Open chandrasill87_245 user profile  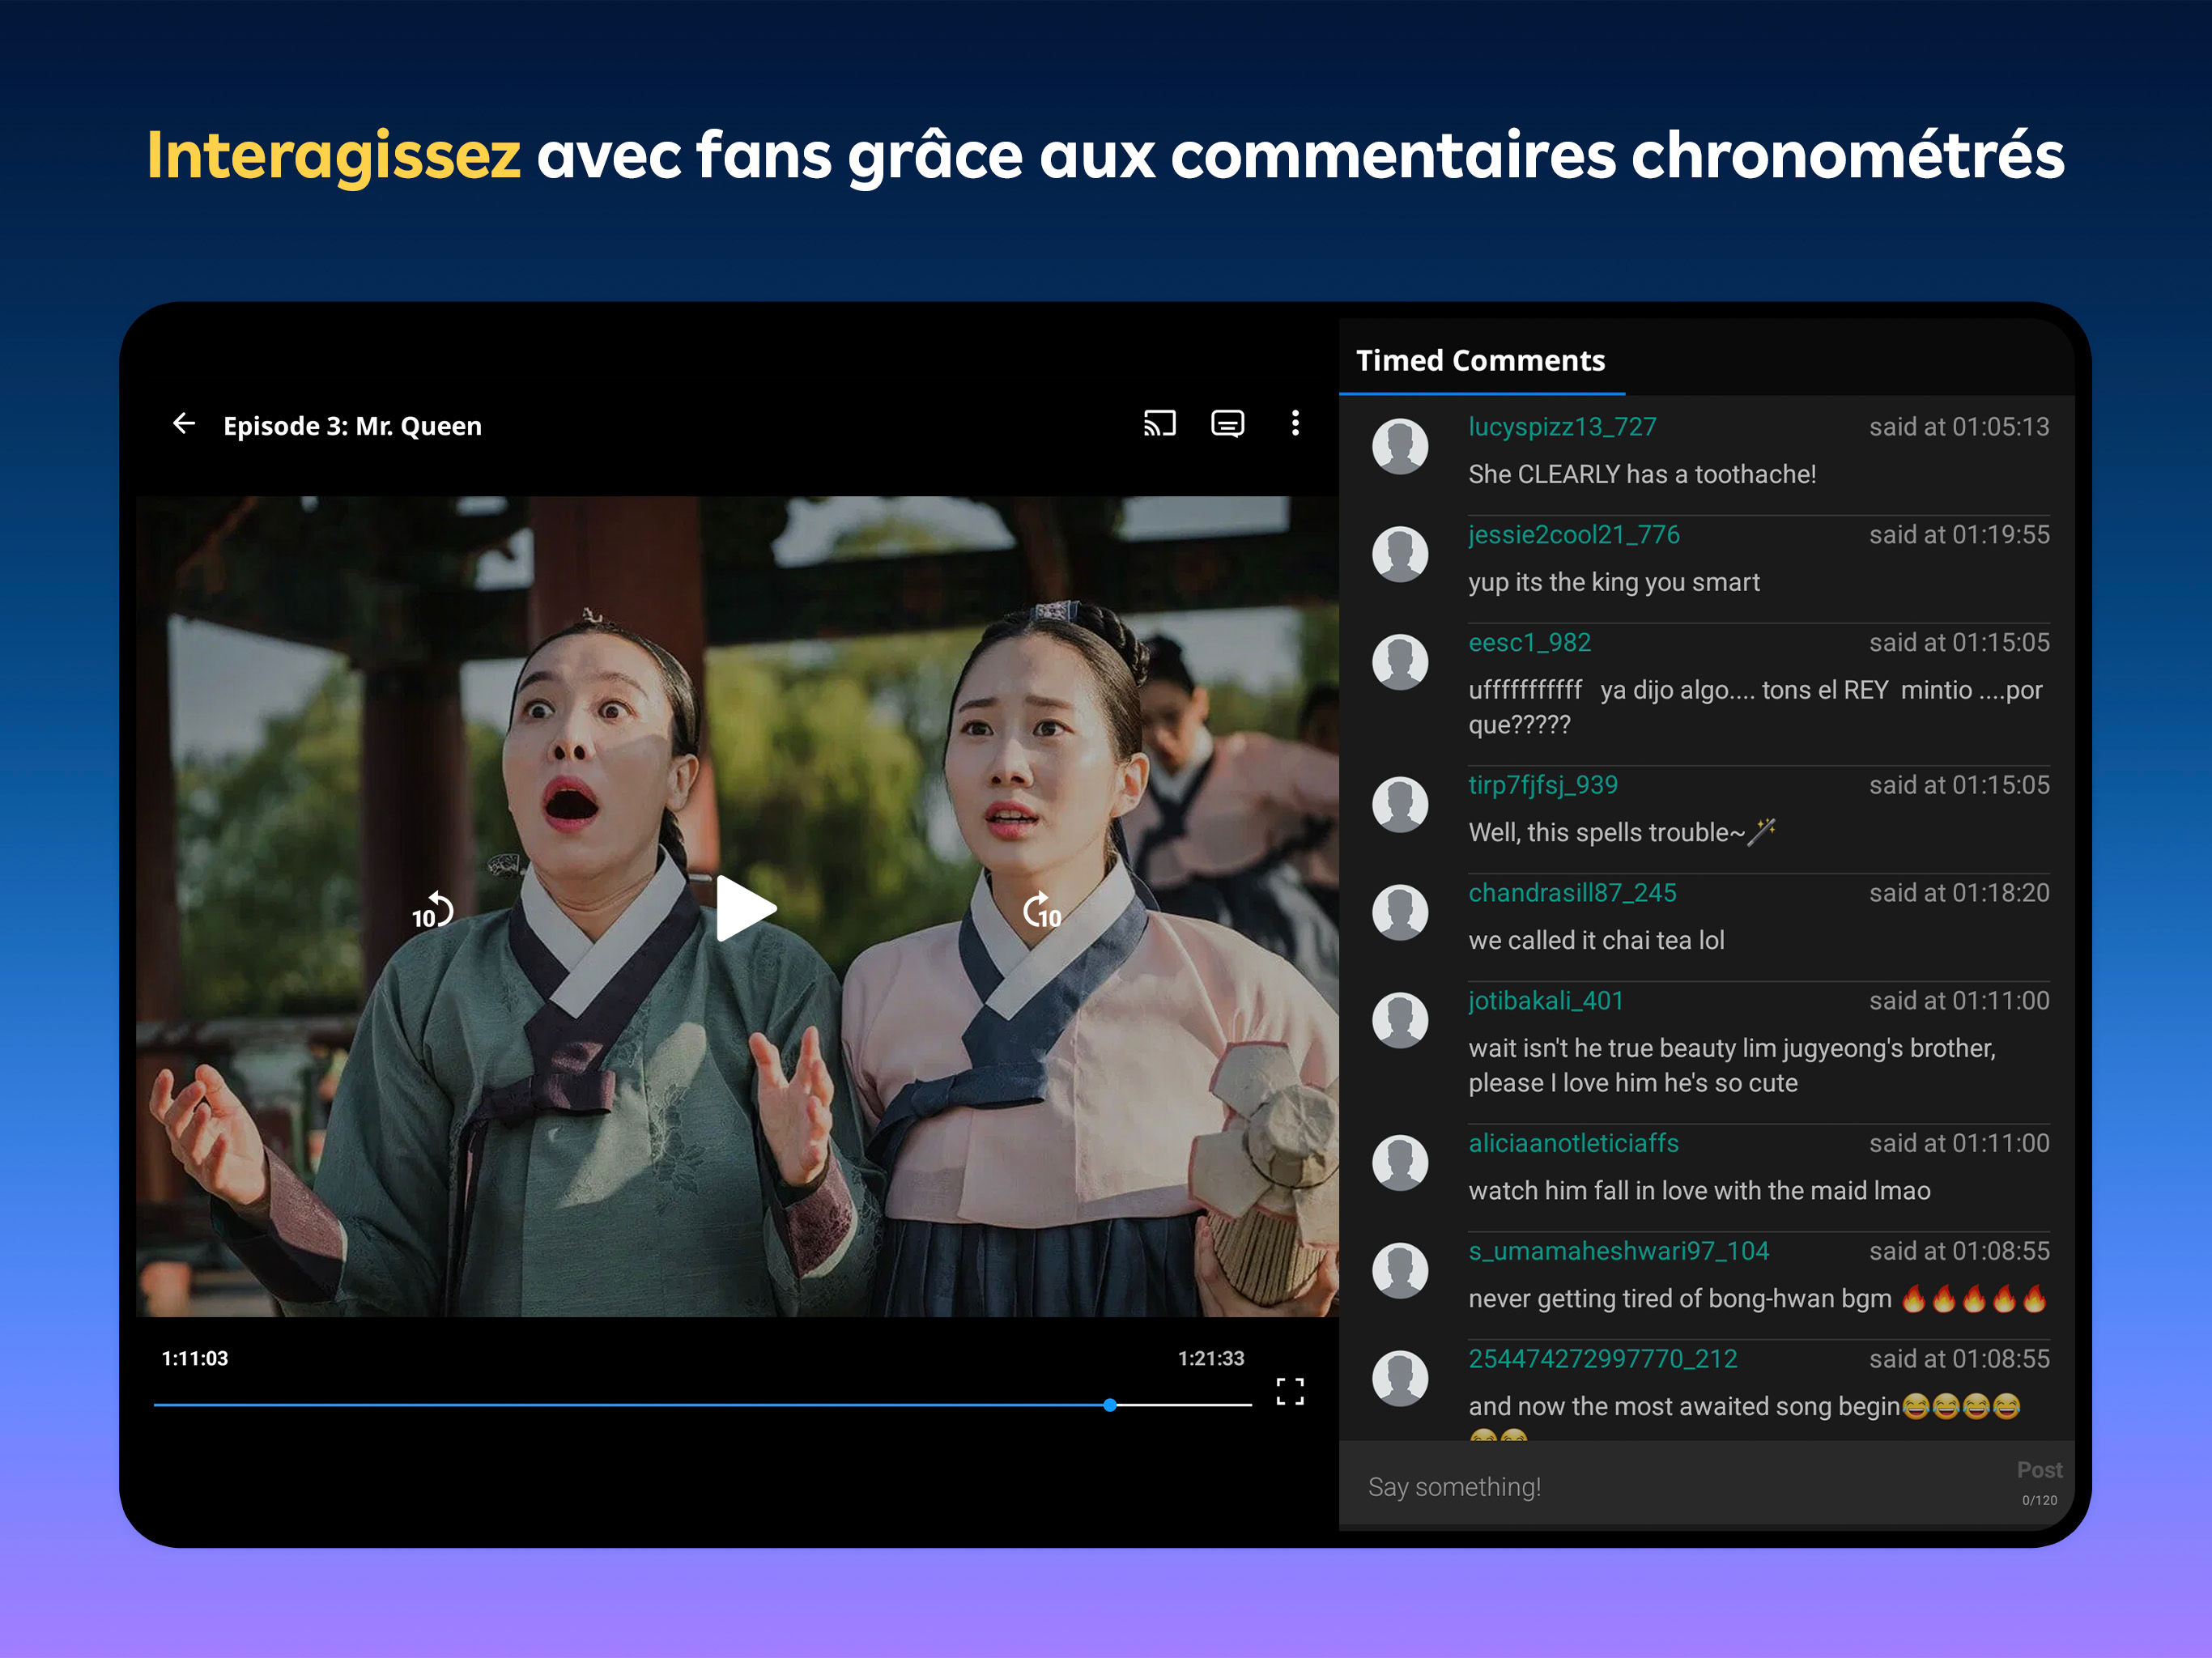1572,893
